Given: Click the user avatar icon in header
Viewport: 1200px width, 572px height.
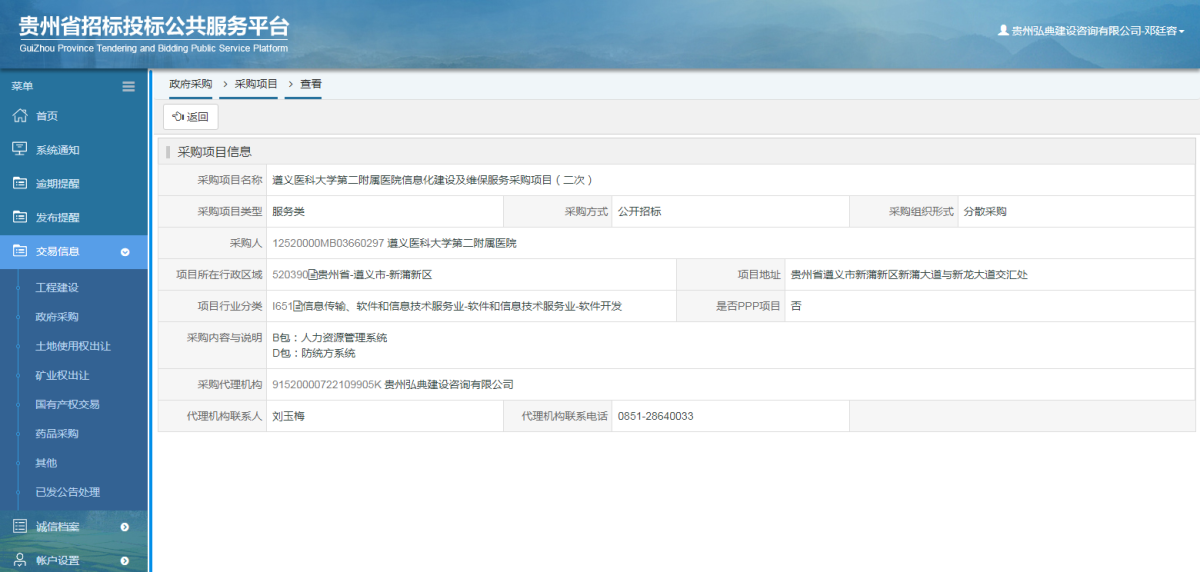Looking at the screenshot, I should 1003,31.
